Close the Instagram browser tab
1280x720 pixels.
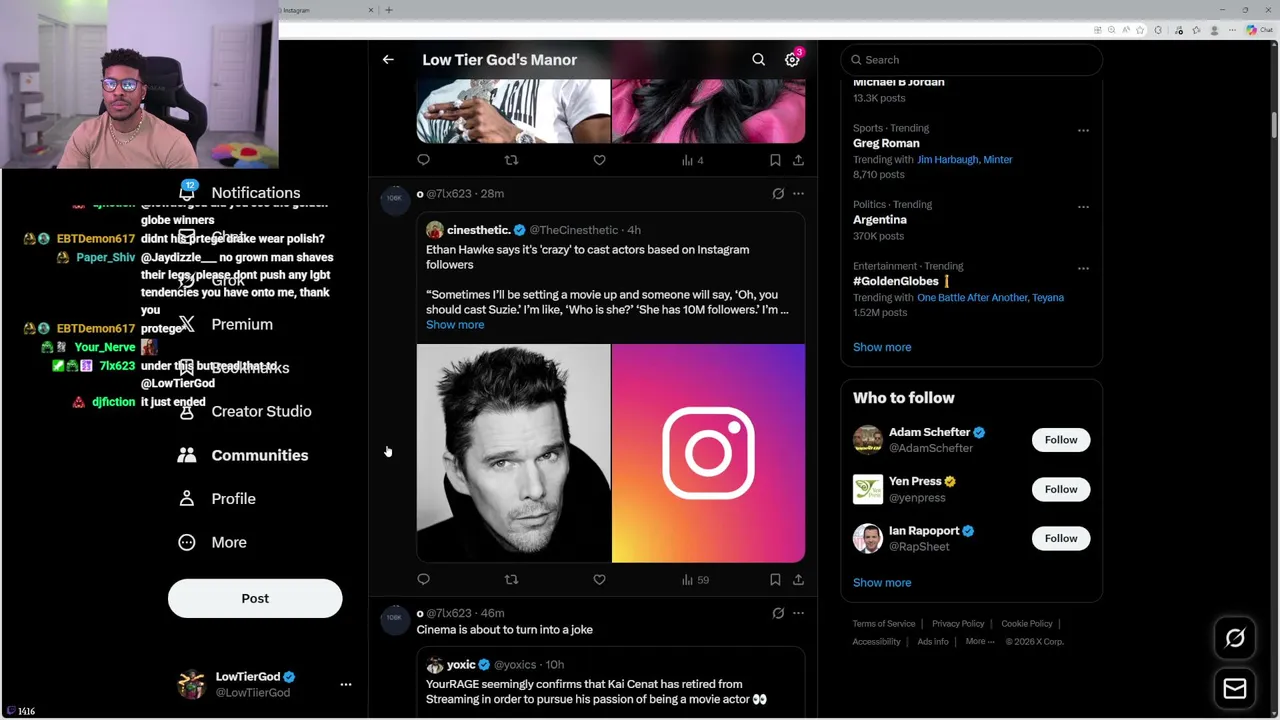pos(371,10)
